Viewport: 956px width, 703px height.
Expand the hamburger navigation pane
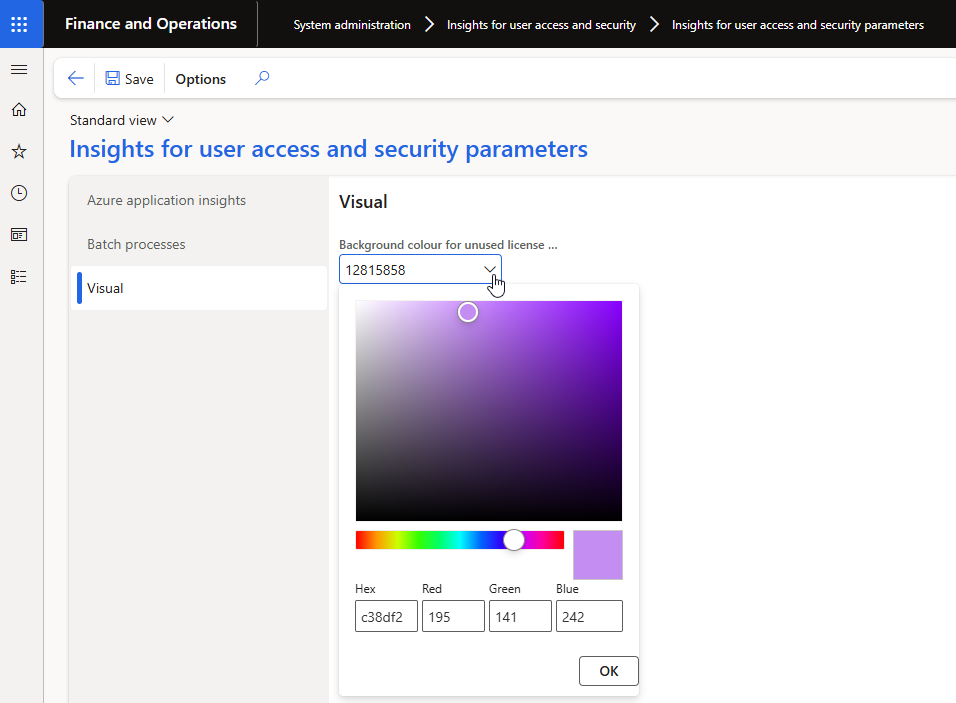click(x=19, y=69)
